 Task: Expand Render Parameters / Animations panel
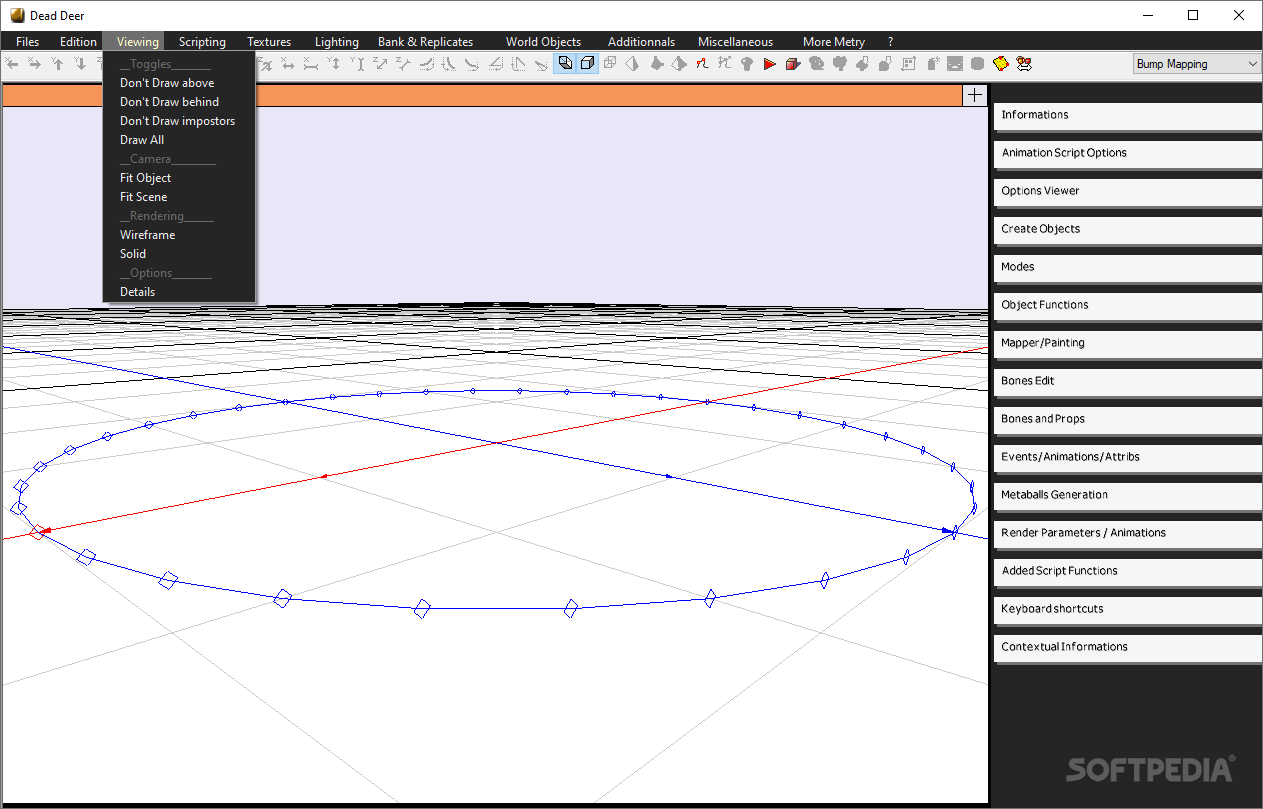pyautogui.click(x=1128, y=533)
